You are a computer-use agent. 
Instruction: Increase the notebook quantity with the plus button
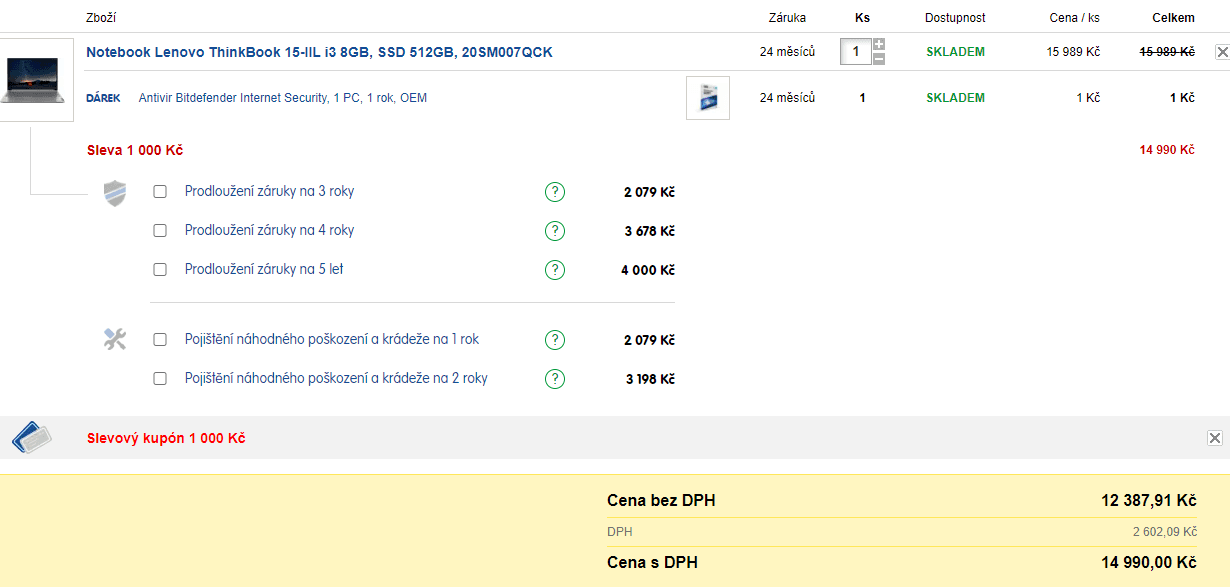pos(879,44)
